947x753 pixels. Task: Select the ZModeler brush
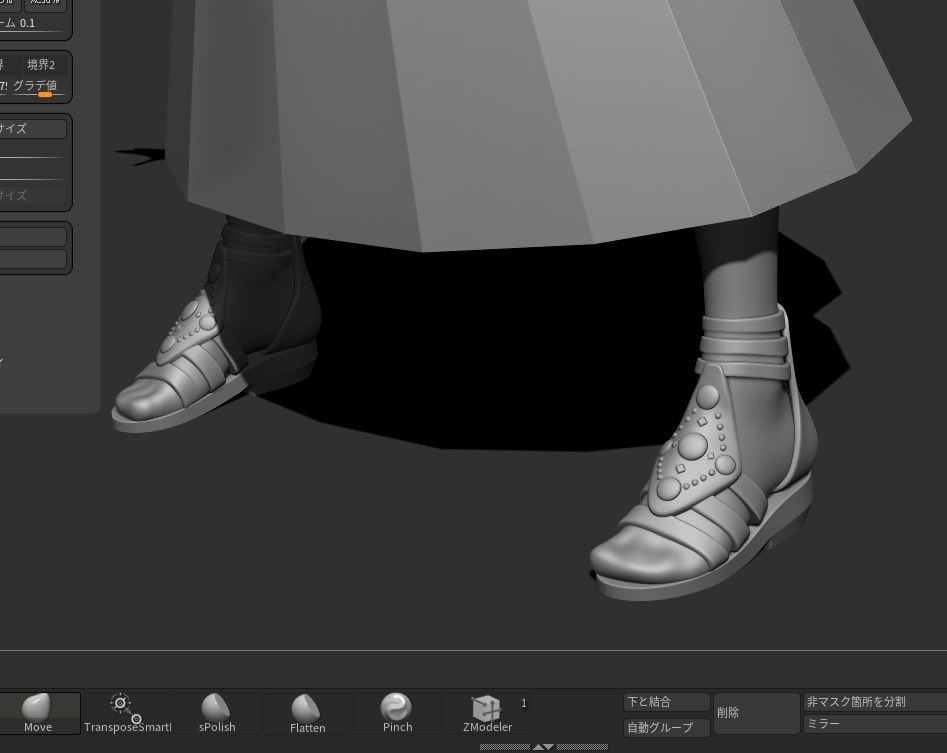coord(487,713)
